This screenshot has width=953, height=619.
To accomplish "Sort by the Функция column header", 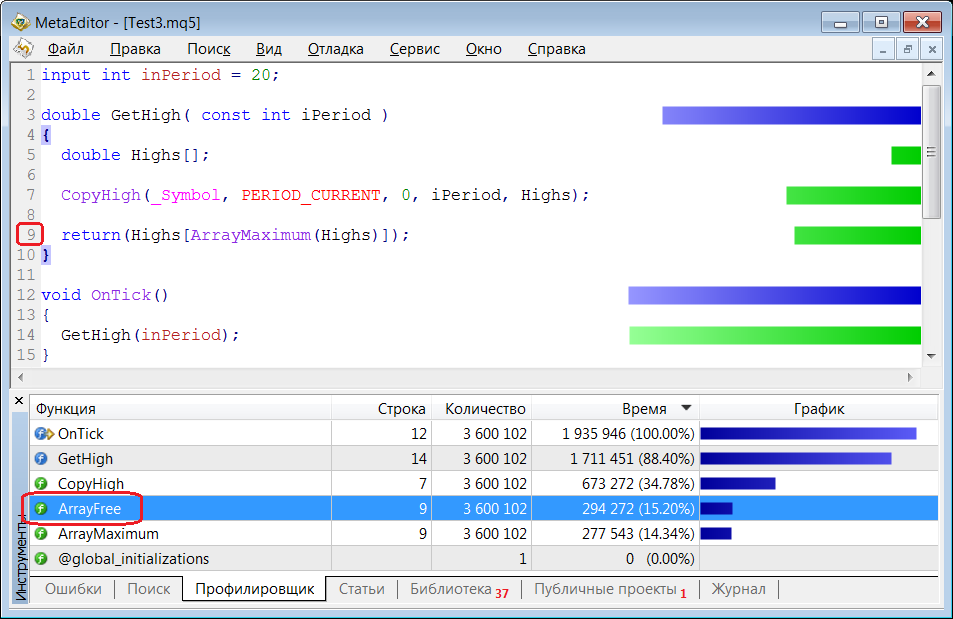I will pyautogui.click(x=181, y=409).
